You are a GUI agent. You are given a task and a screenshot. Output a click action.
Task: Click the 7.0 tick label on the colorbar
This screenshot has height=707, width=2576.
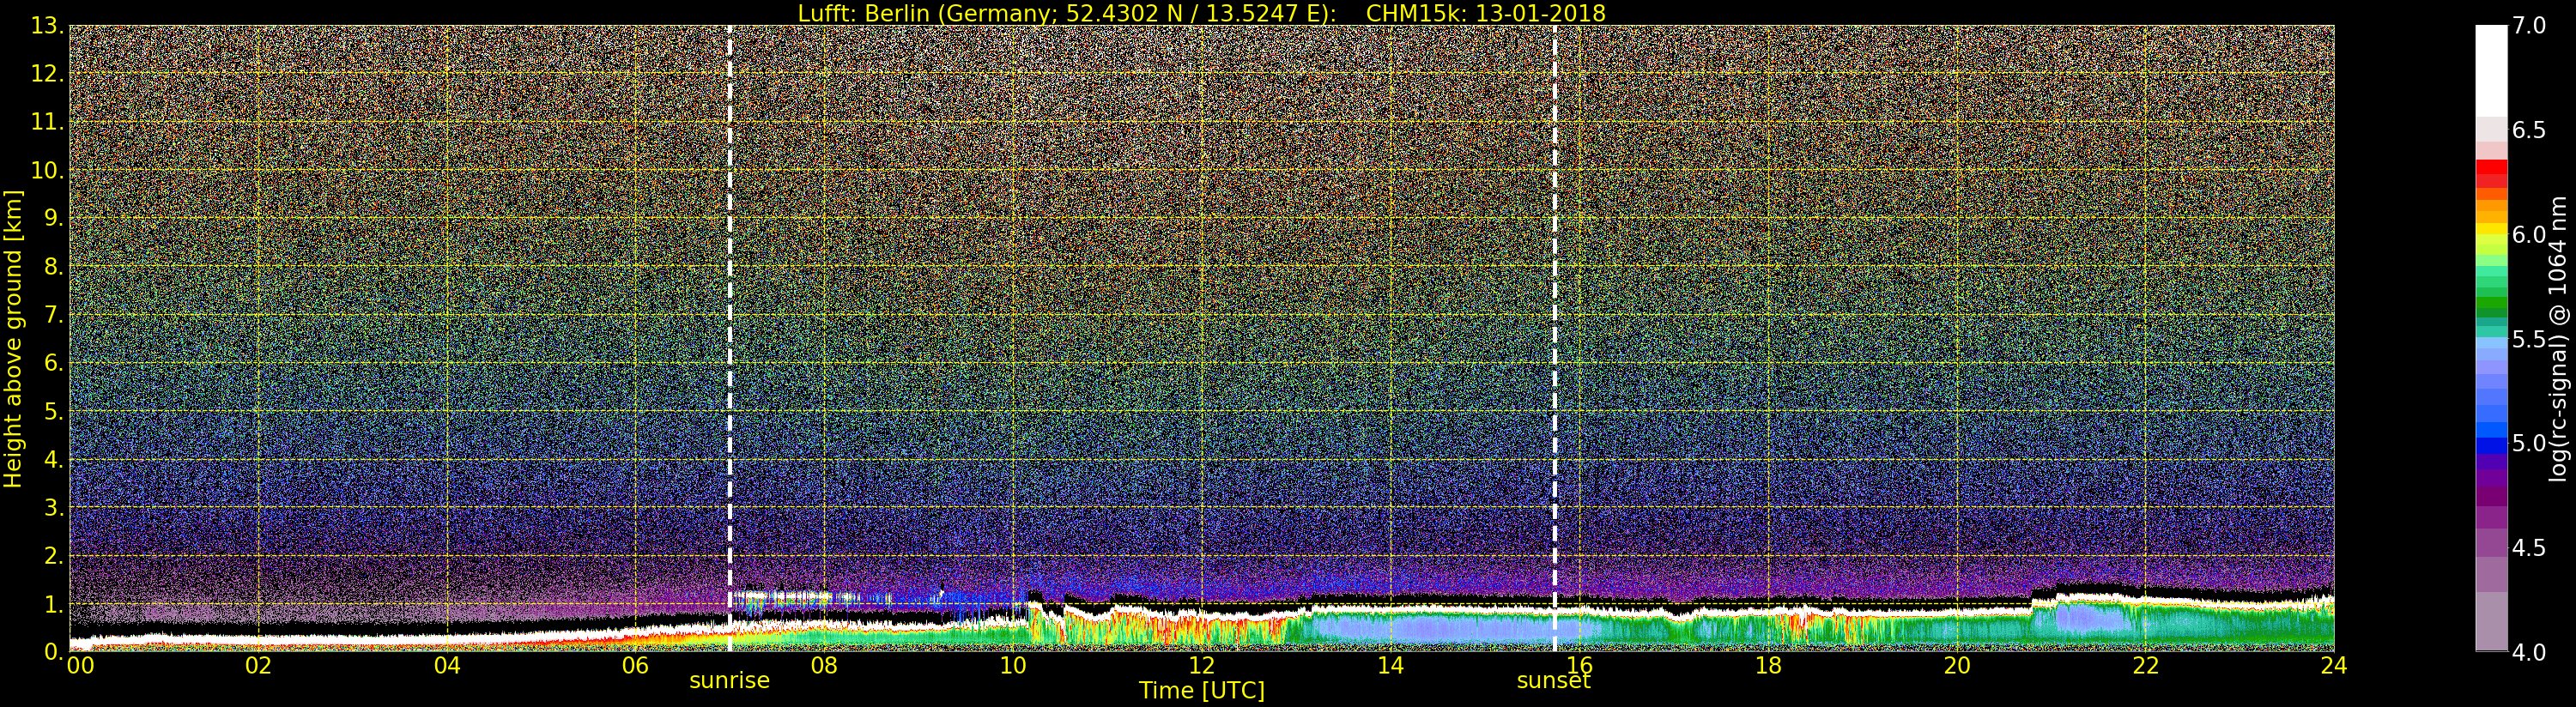[x=2529, y=26]
